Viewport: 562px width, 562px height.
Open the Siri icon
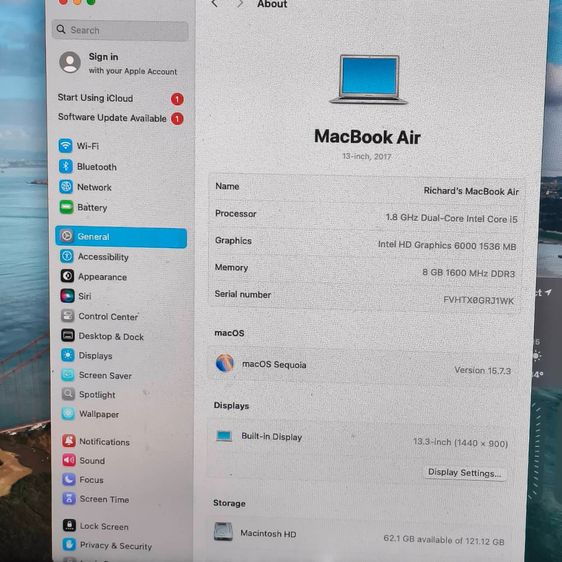pos(67,296)
